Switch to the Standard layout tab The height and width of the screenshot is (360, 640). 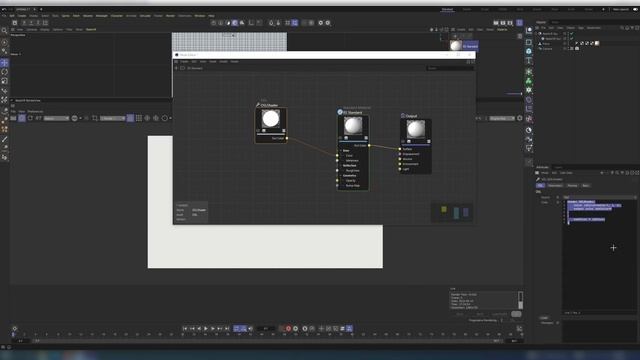447,9
